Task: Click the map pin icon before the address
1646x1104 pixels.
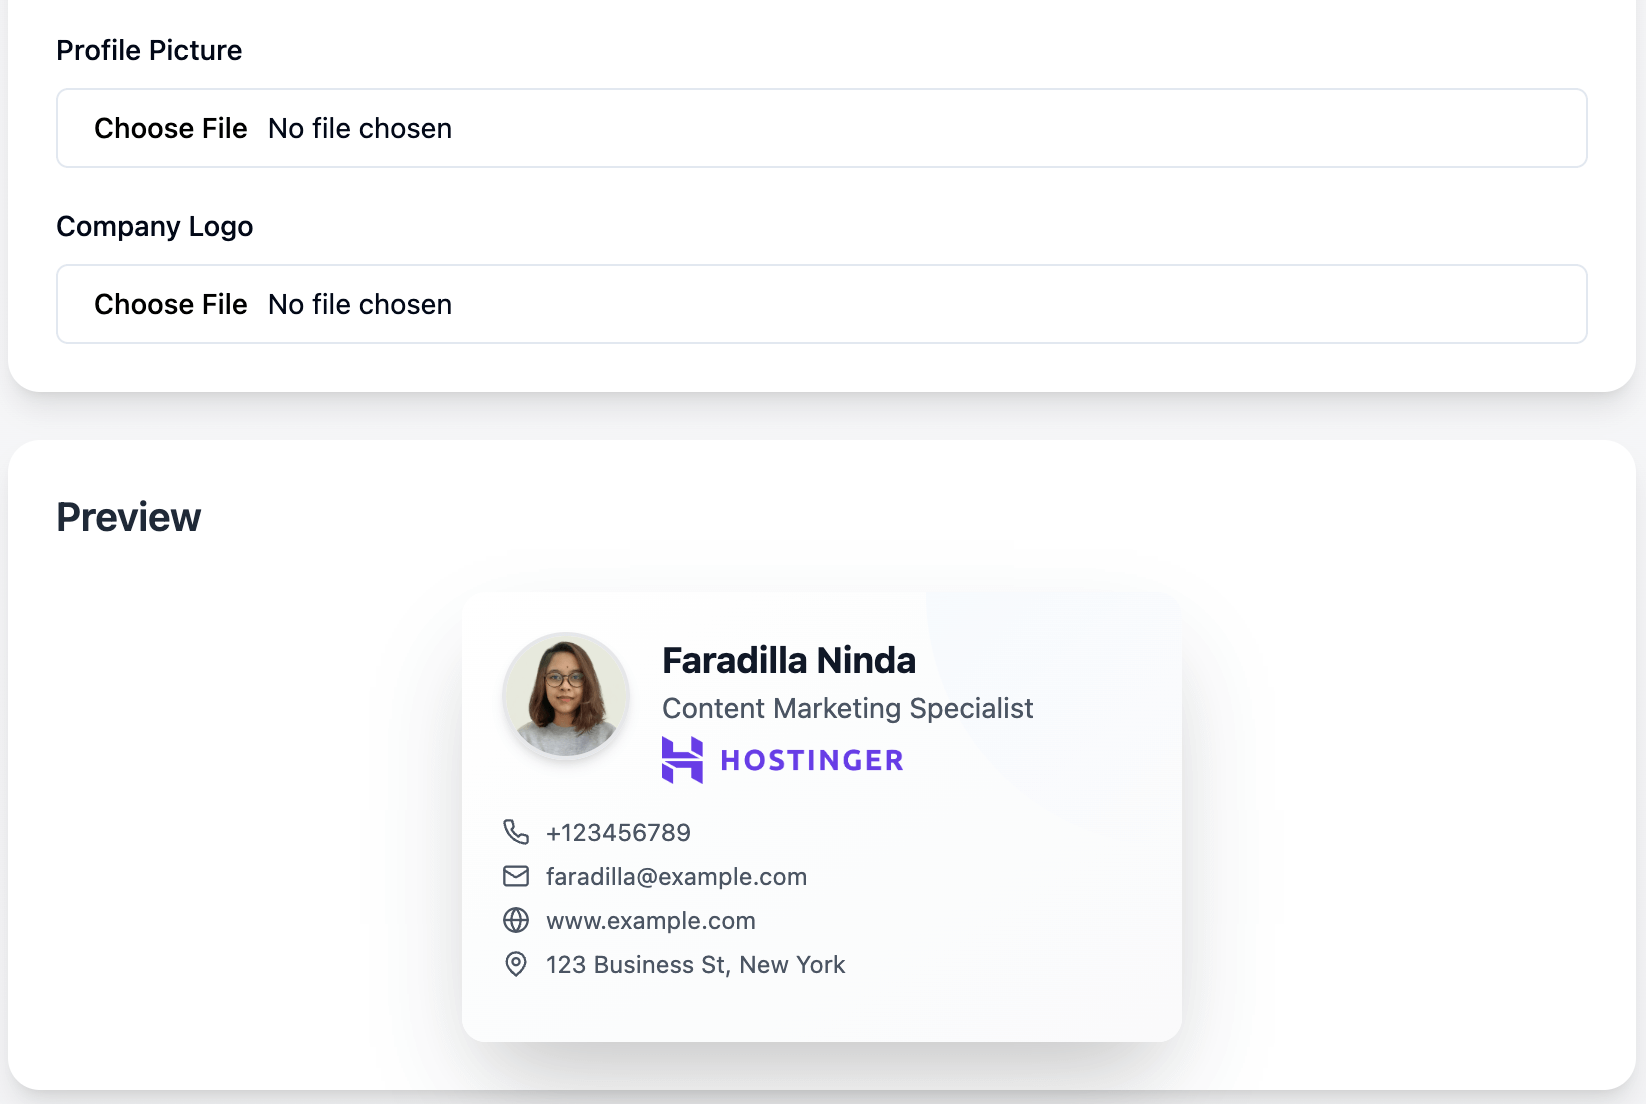Action: 516,964
